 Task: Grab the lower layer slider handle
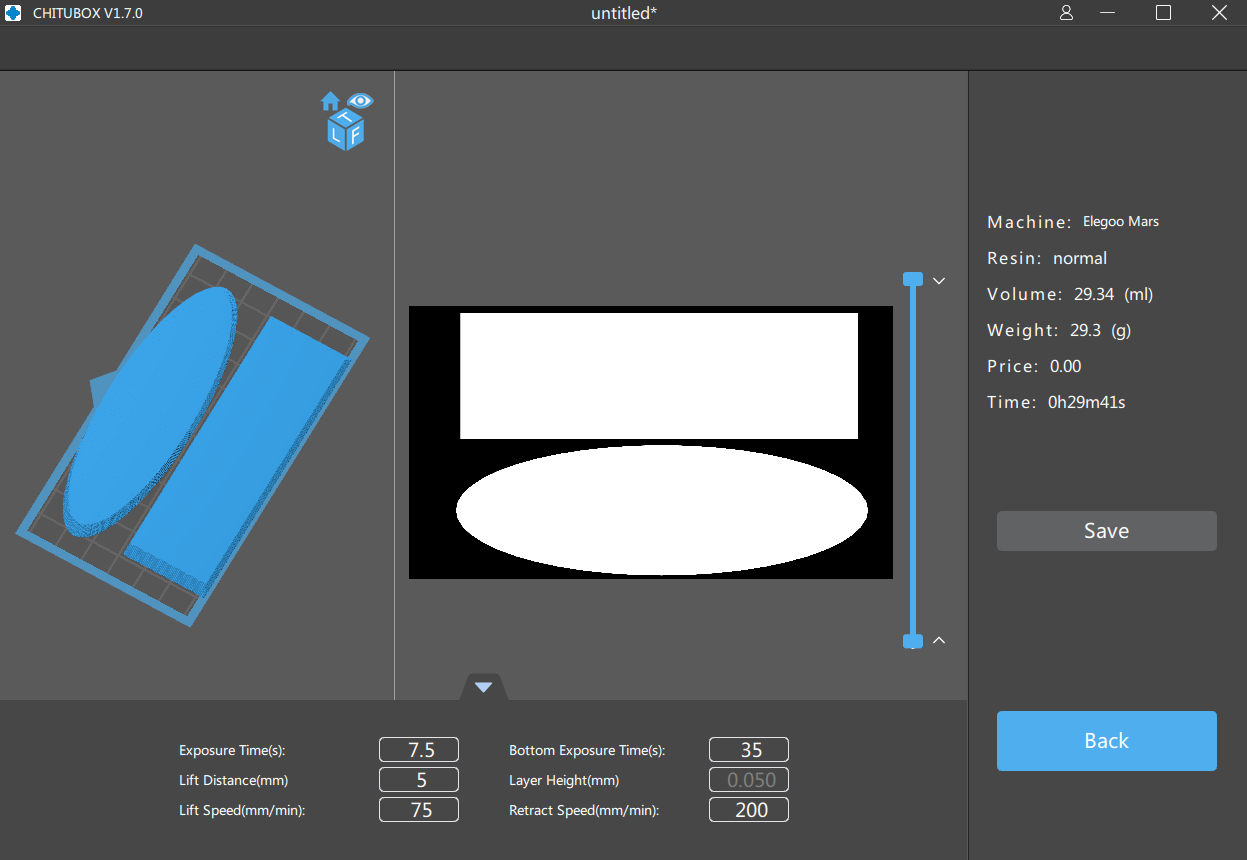(x=913, y=641)
